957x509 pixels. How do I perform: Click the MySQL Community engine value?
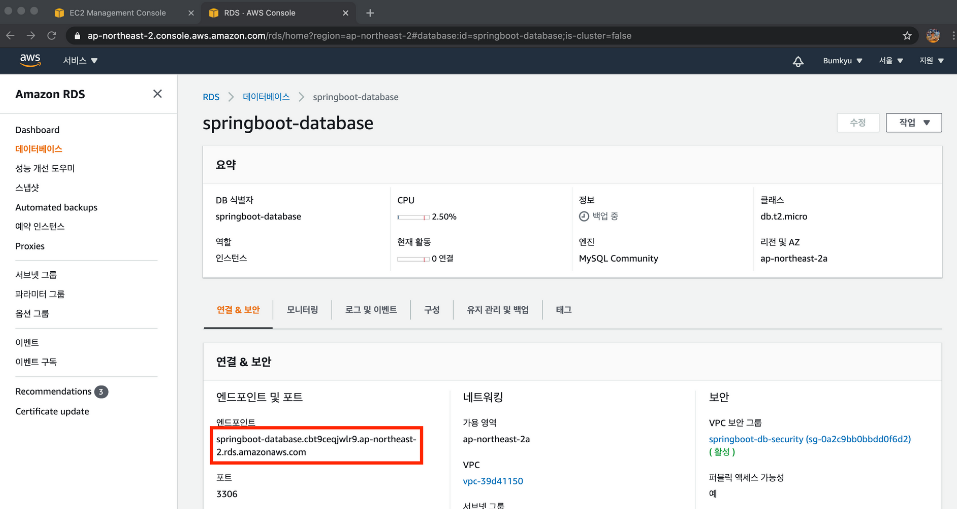click(618, 259)
